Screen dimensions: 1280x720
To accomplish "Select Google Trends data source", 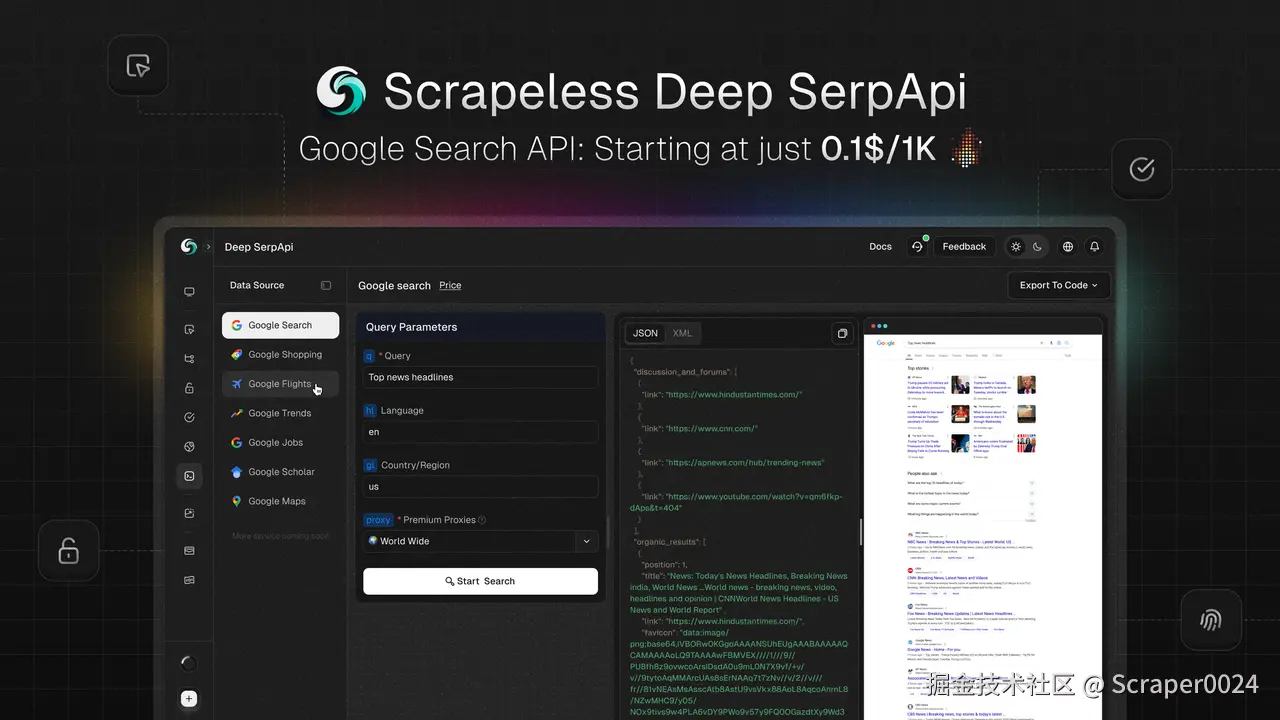I will coord(279,413).
